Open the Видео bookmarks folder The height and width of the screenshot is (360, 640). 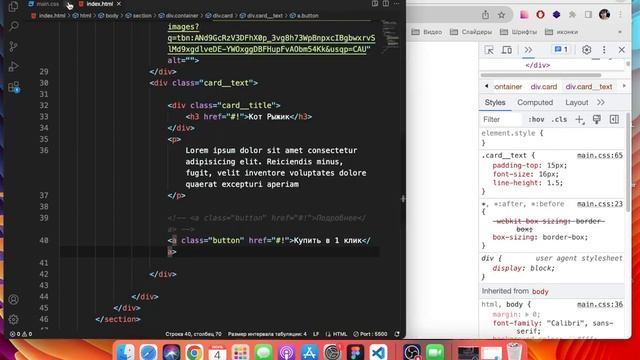[x=427, y=32]
